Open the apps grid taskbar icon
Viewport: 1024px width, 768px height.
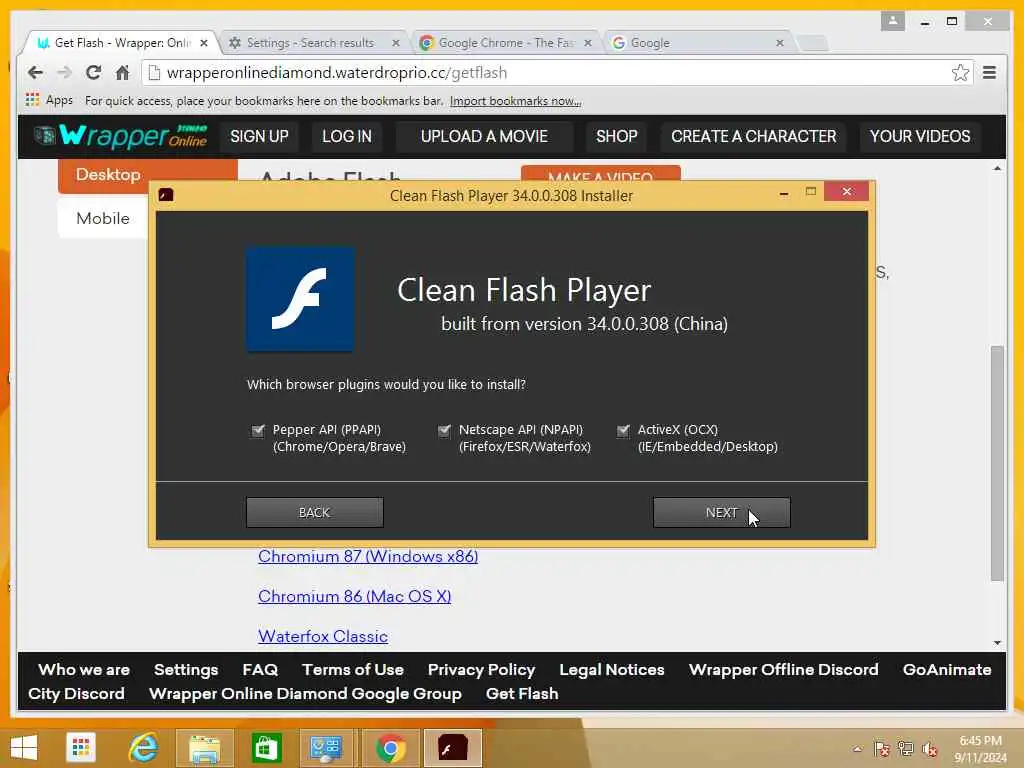click(x=81, y=748)
